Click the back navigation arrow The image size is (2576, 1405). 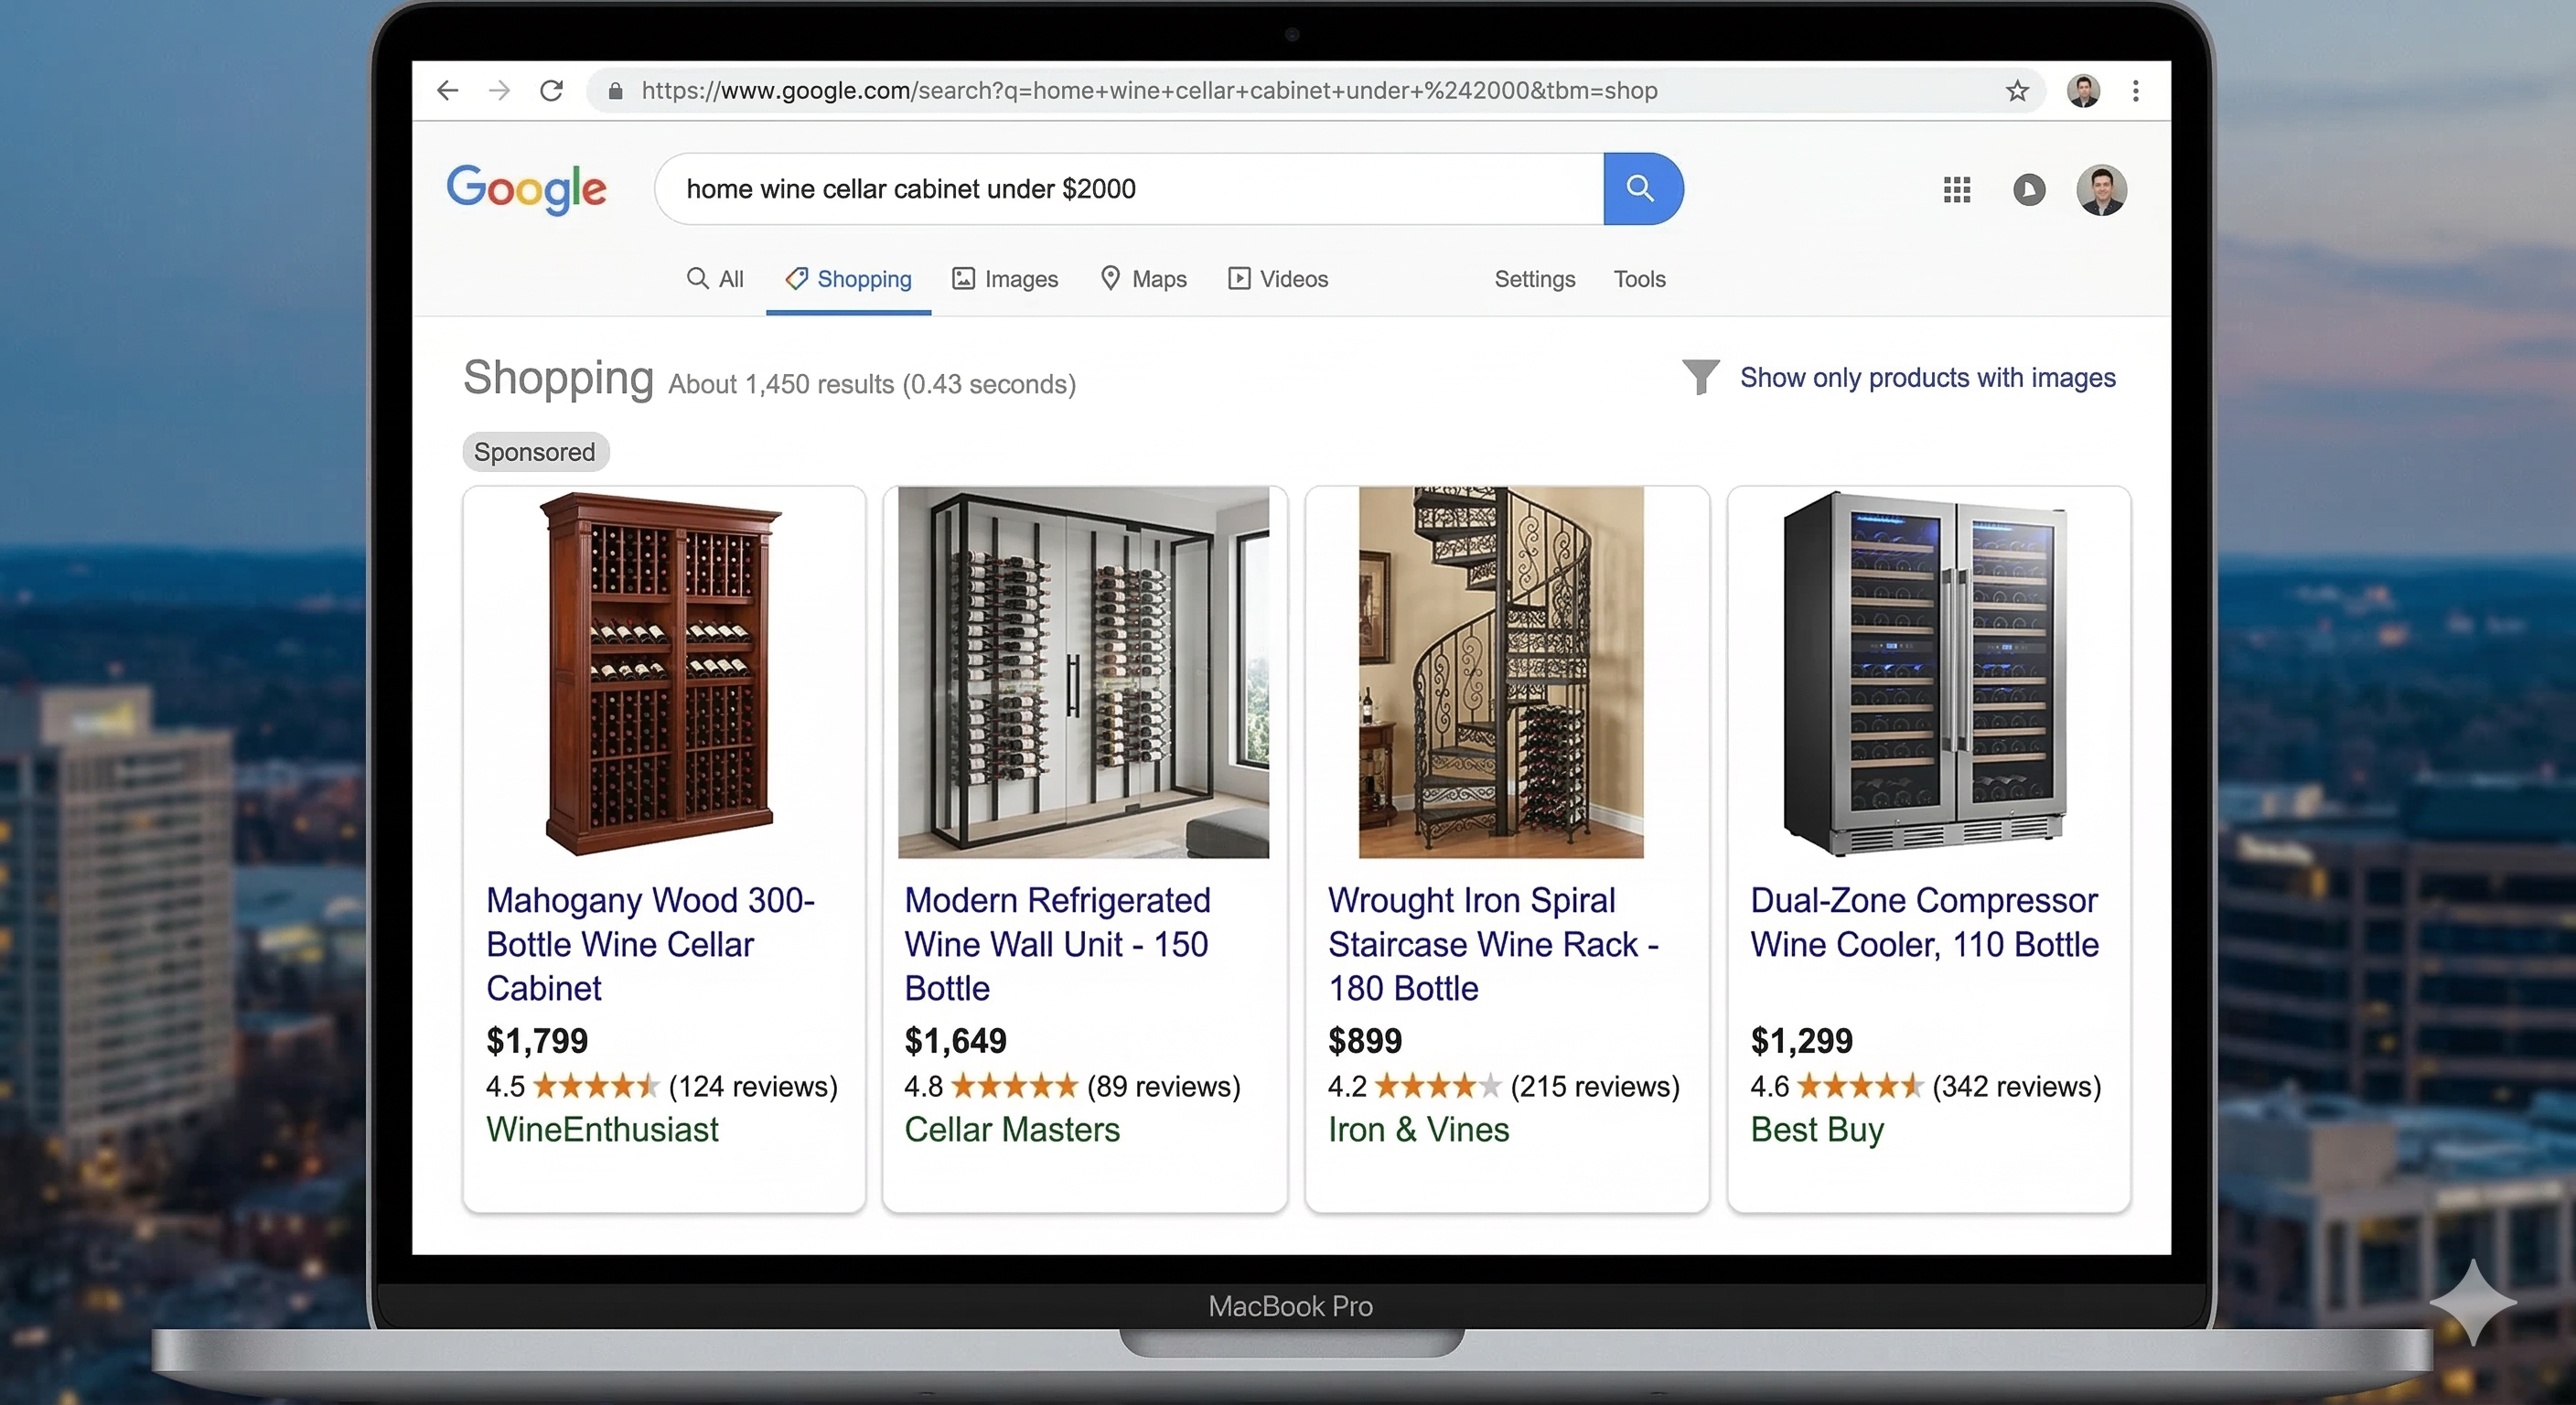point(447,90)
